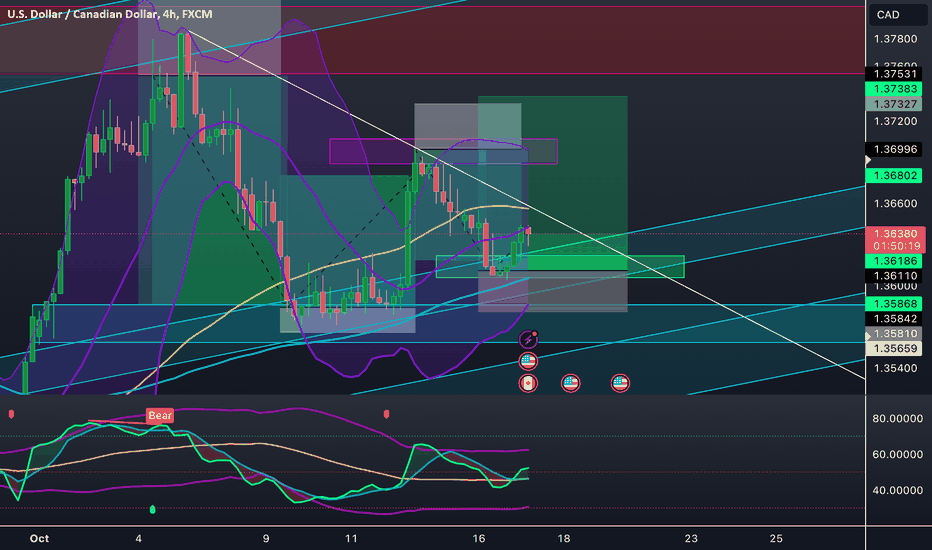Open the lightning bolt event icon

pyautogui.click(x=528, y=340)
